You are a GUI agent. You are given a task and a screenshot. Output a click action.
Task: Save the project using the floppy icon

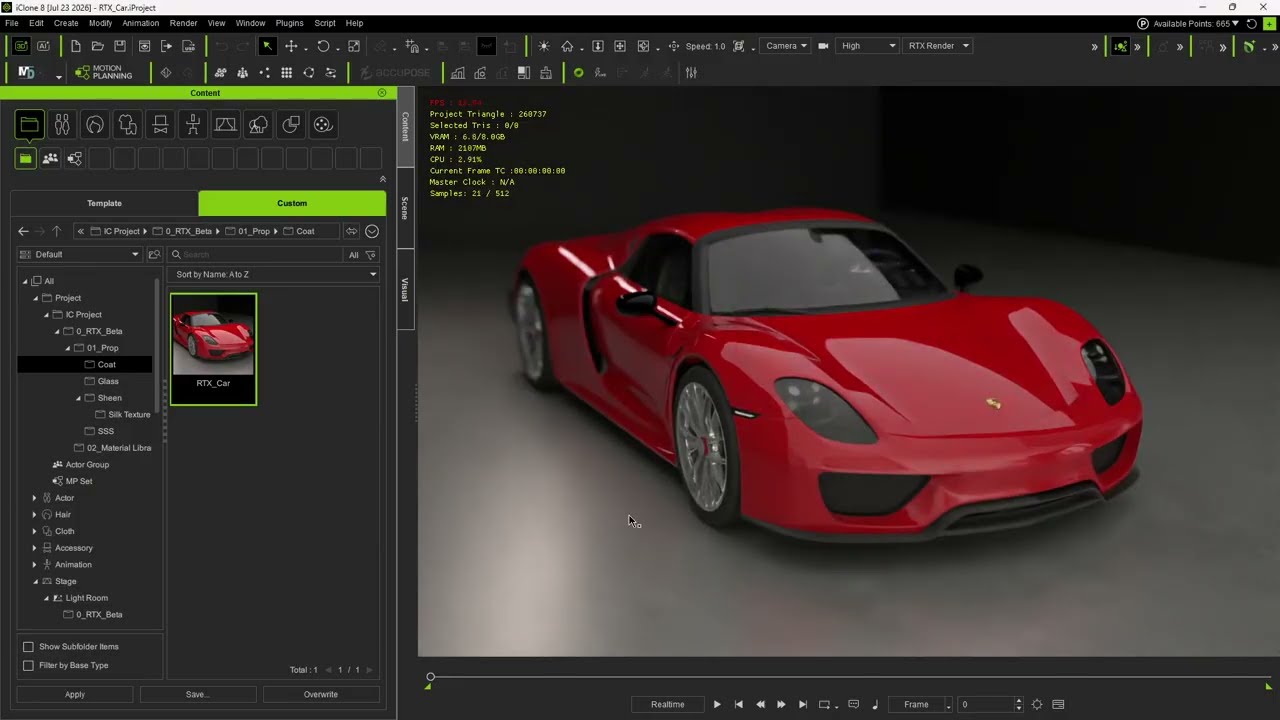point(120,46)
